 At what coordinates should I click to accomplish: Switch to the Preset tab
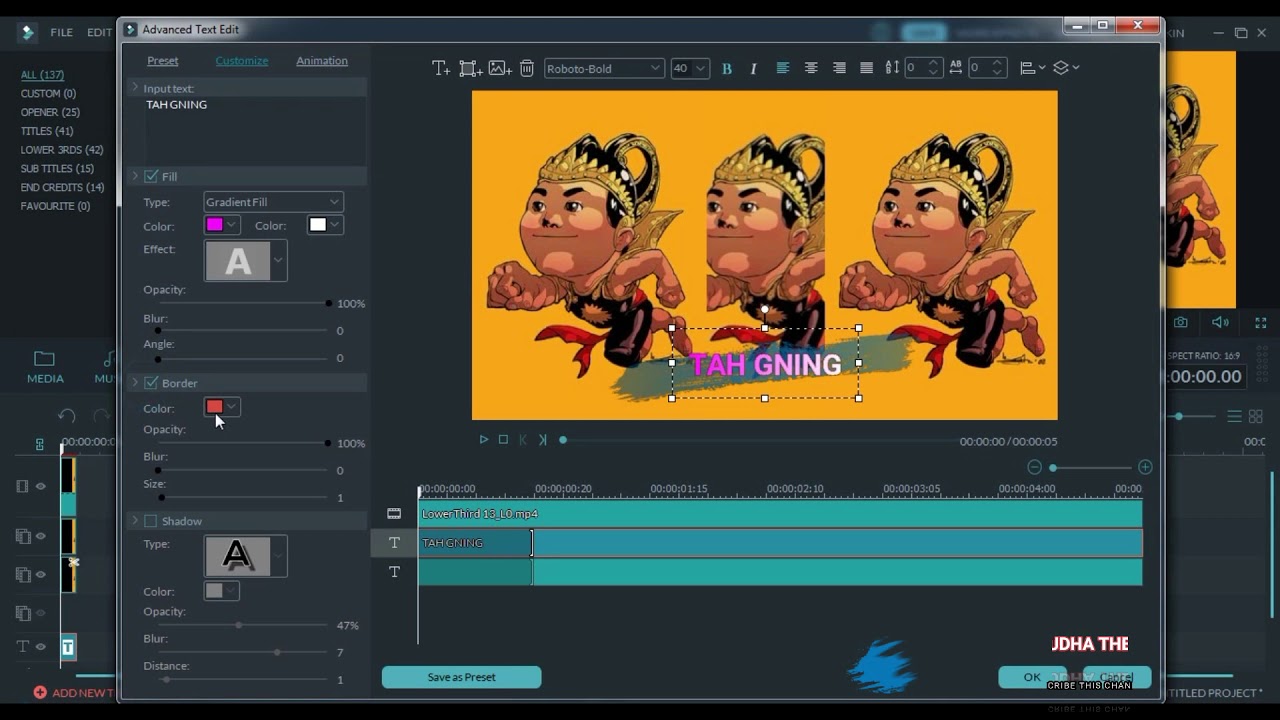click(163, 61)
